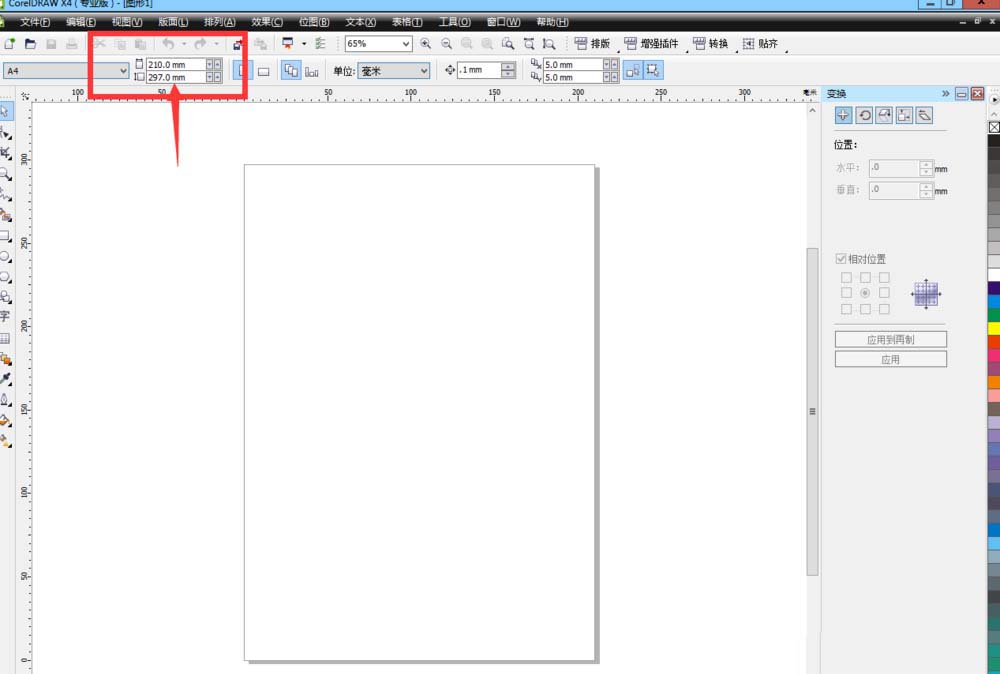Toggle the 相对位置 checkbox
The image size is (1000, 674).
(x=841, y=258)
